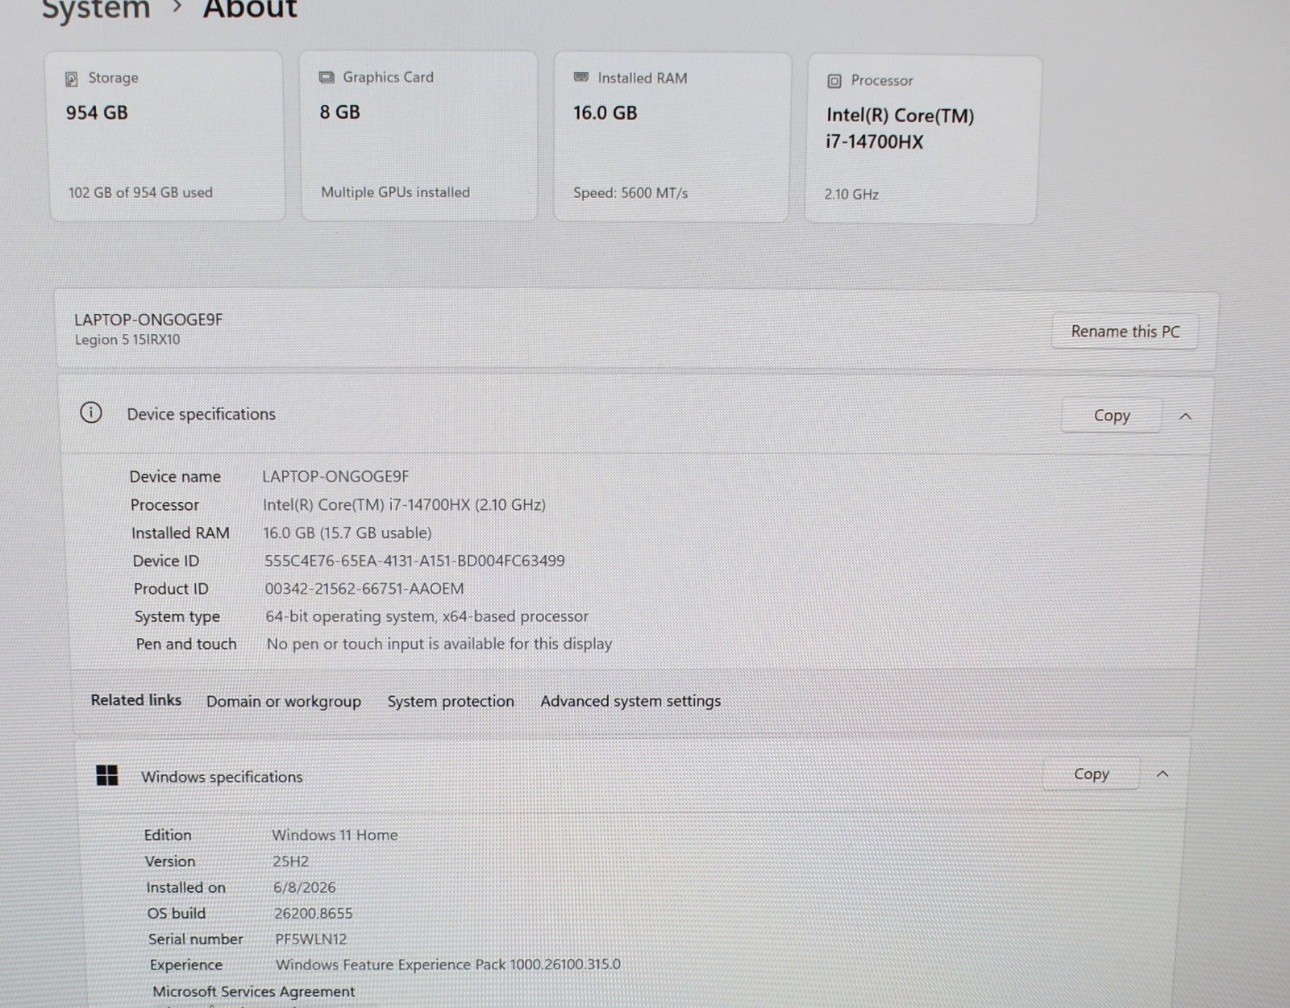Select Product ID 00342-21562-66751-AAOEM
The image size is (1290, 1008).
[364, 589]
